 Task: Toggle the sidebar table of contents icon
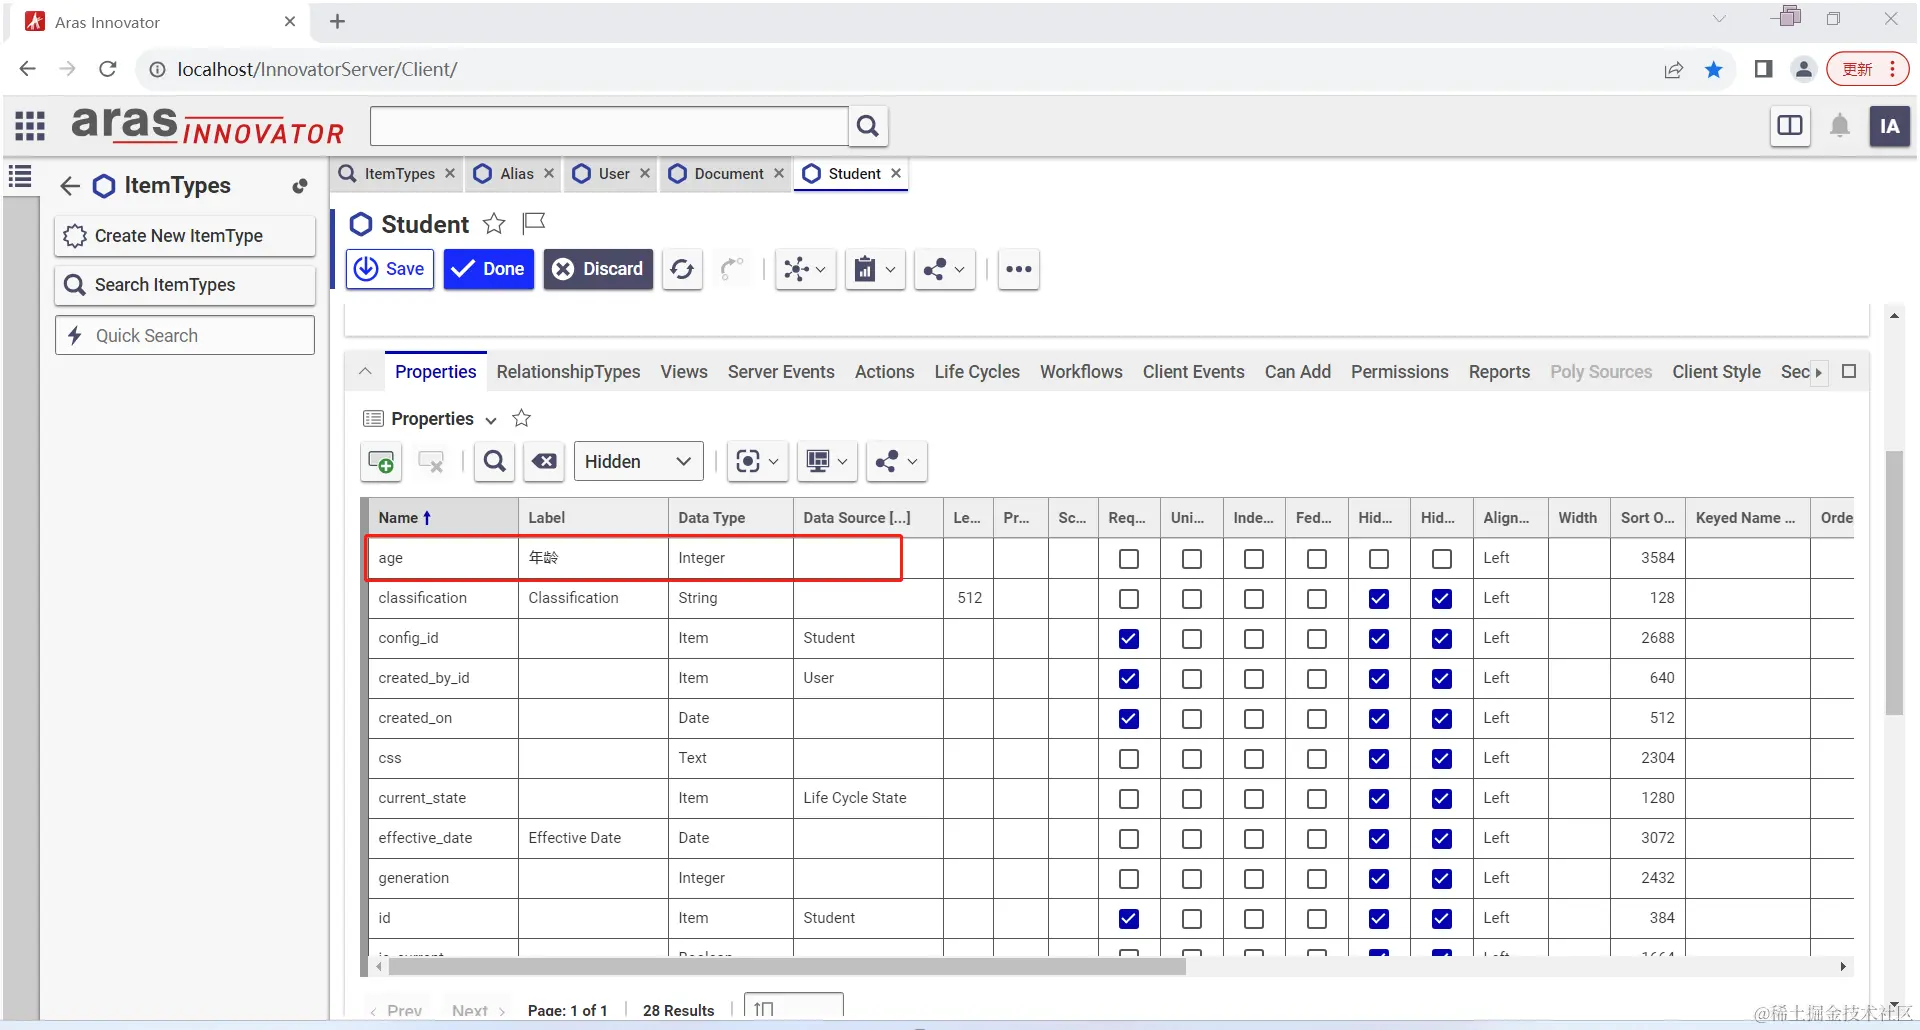[x=20, y=177]
